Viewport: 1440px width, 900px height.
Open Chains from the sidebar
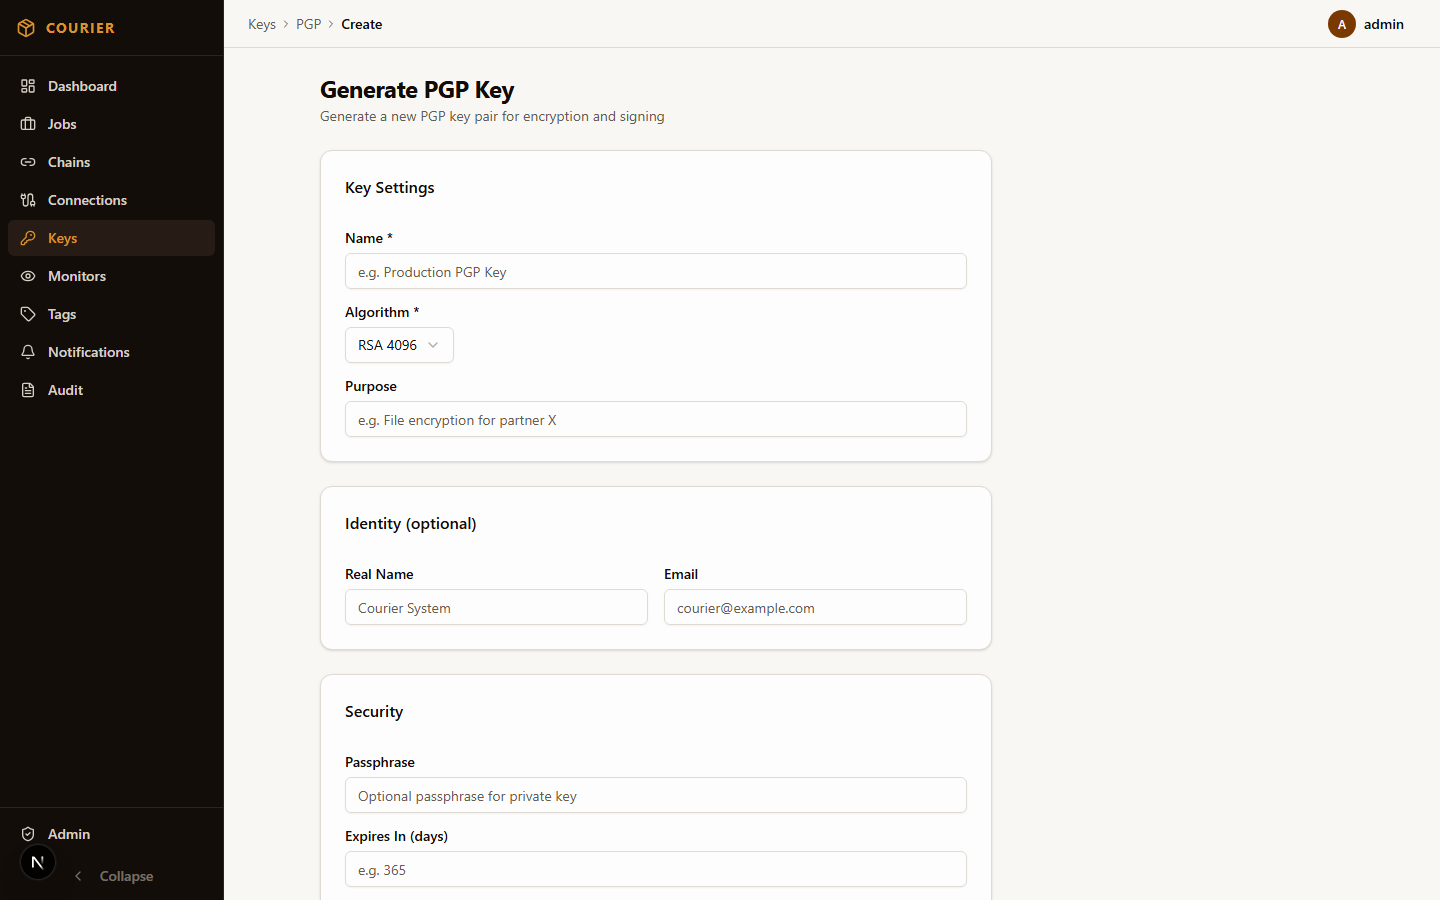[x=27, y=162]
